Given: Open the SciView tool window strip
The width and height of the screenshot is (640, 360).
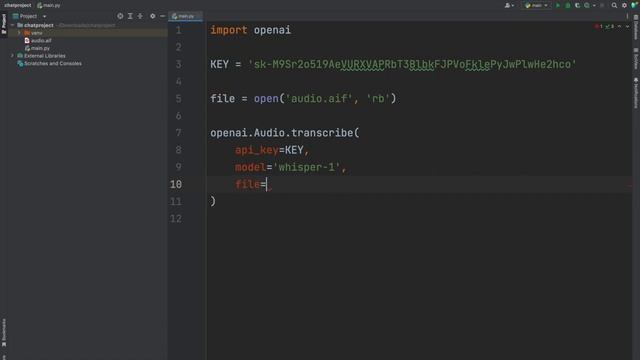Looking at the screenshot, I should [636, 58].
